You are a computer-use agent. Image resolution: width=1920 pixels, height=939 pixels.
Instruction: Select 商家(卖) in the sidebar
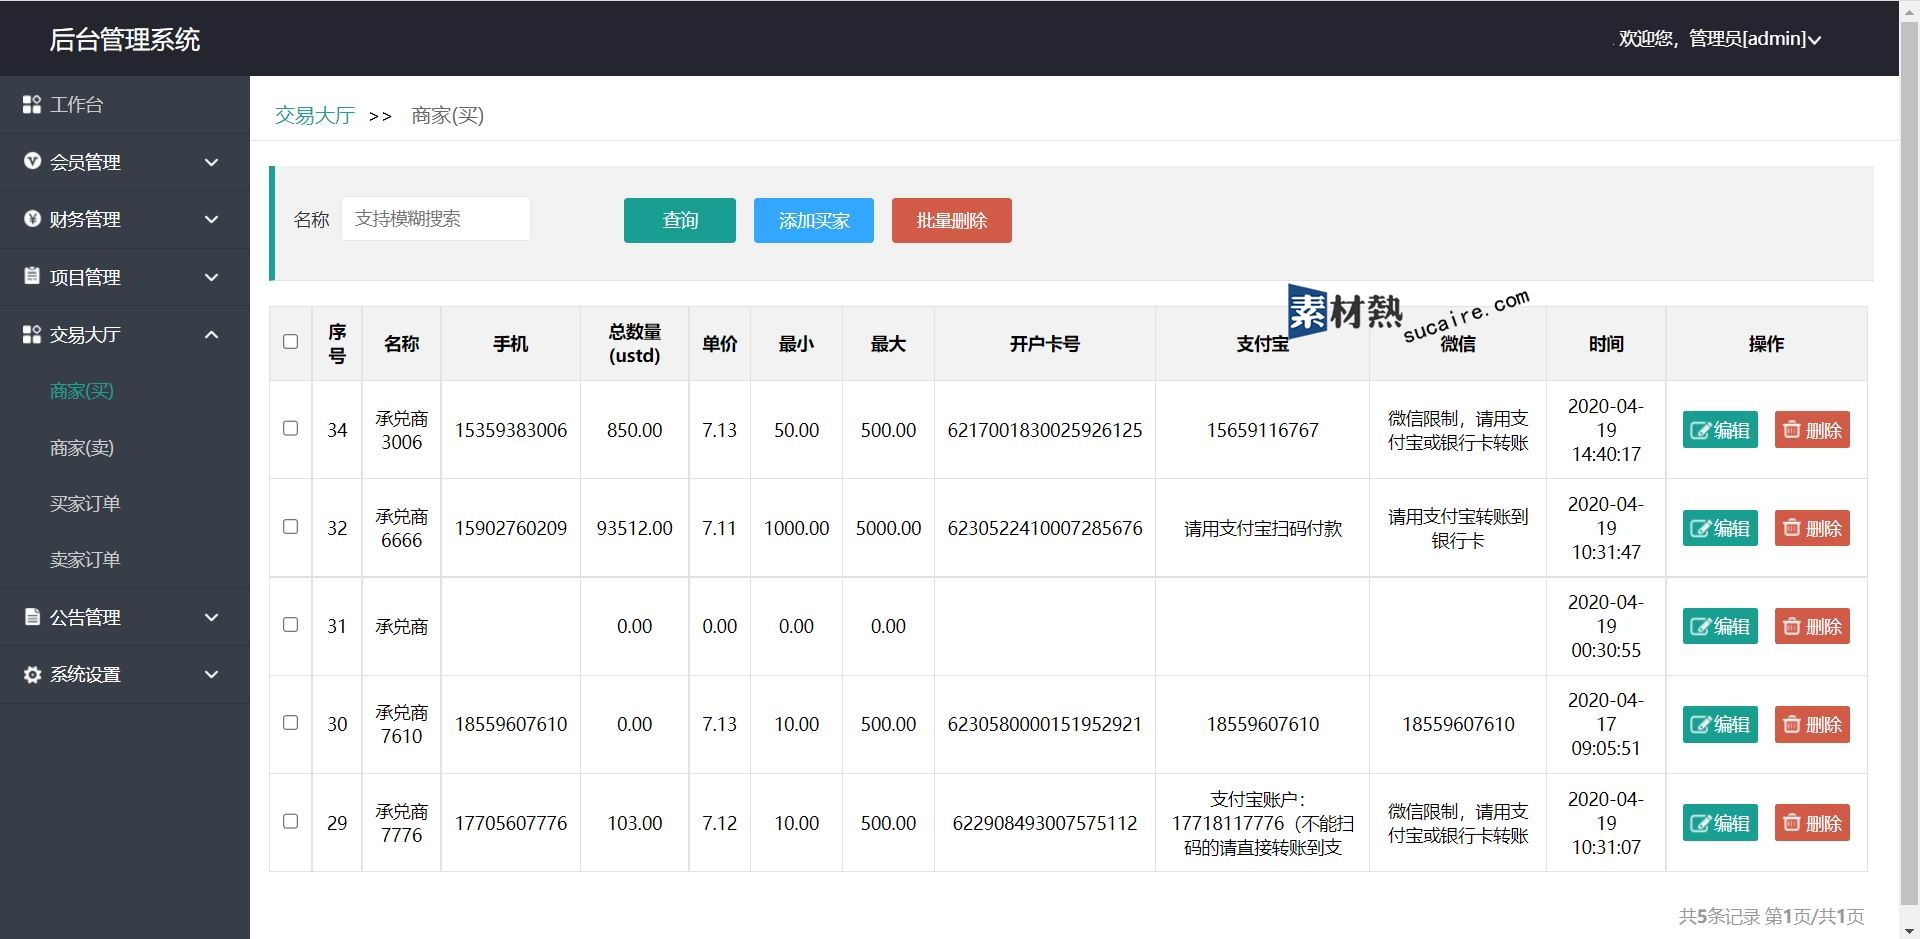coord(82,447)
